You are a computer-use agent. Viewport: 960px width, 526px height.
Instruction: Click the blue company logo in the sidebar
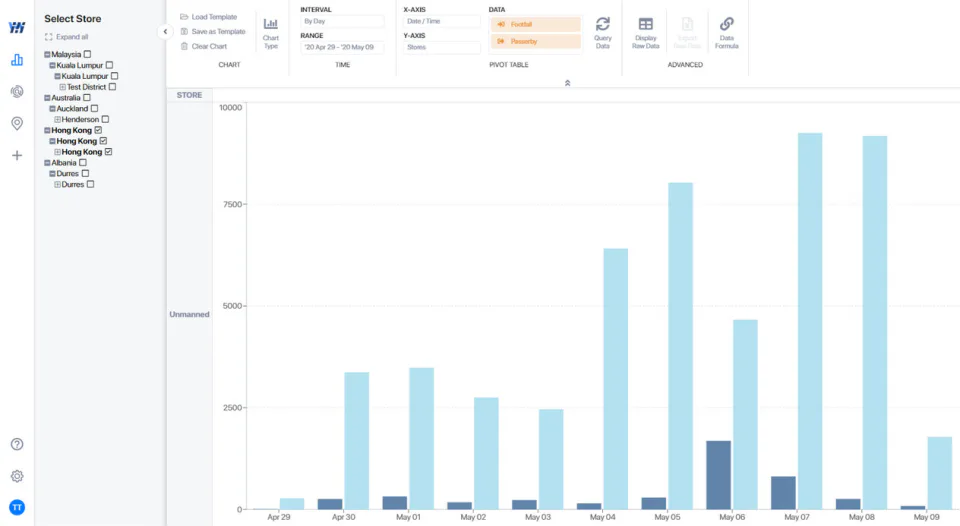click(17, 28)
